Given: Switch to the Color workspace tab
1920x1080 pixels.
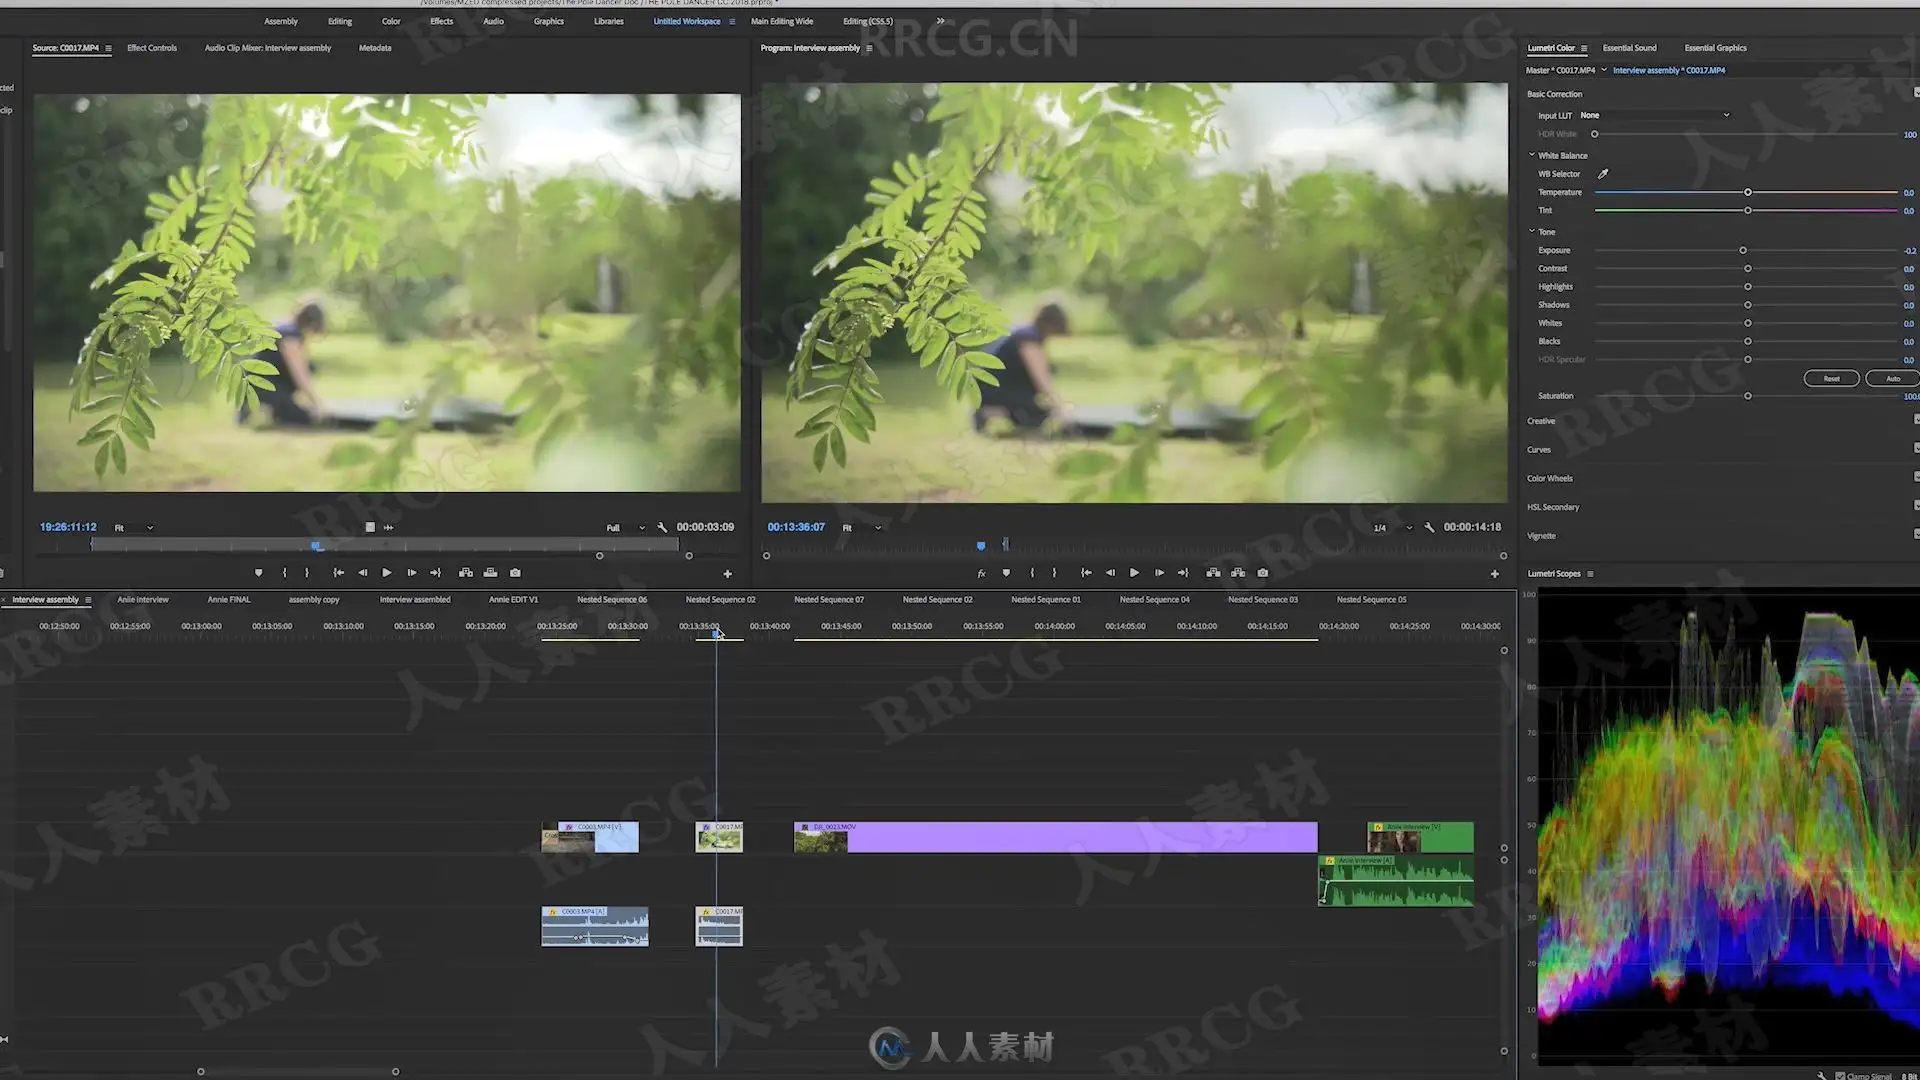Looking at the screenshot, I should coord(391,21).
